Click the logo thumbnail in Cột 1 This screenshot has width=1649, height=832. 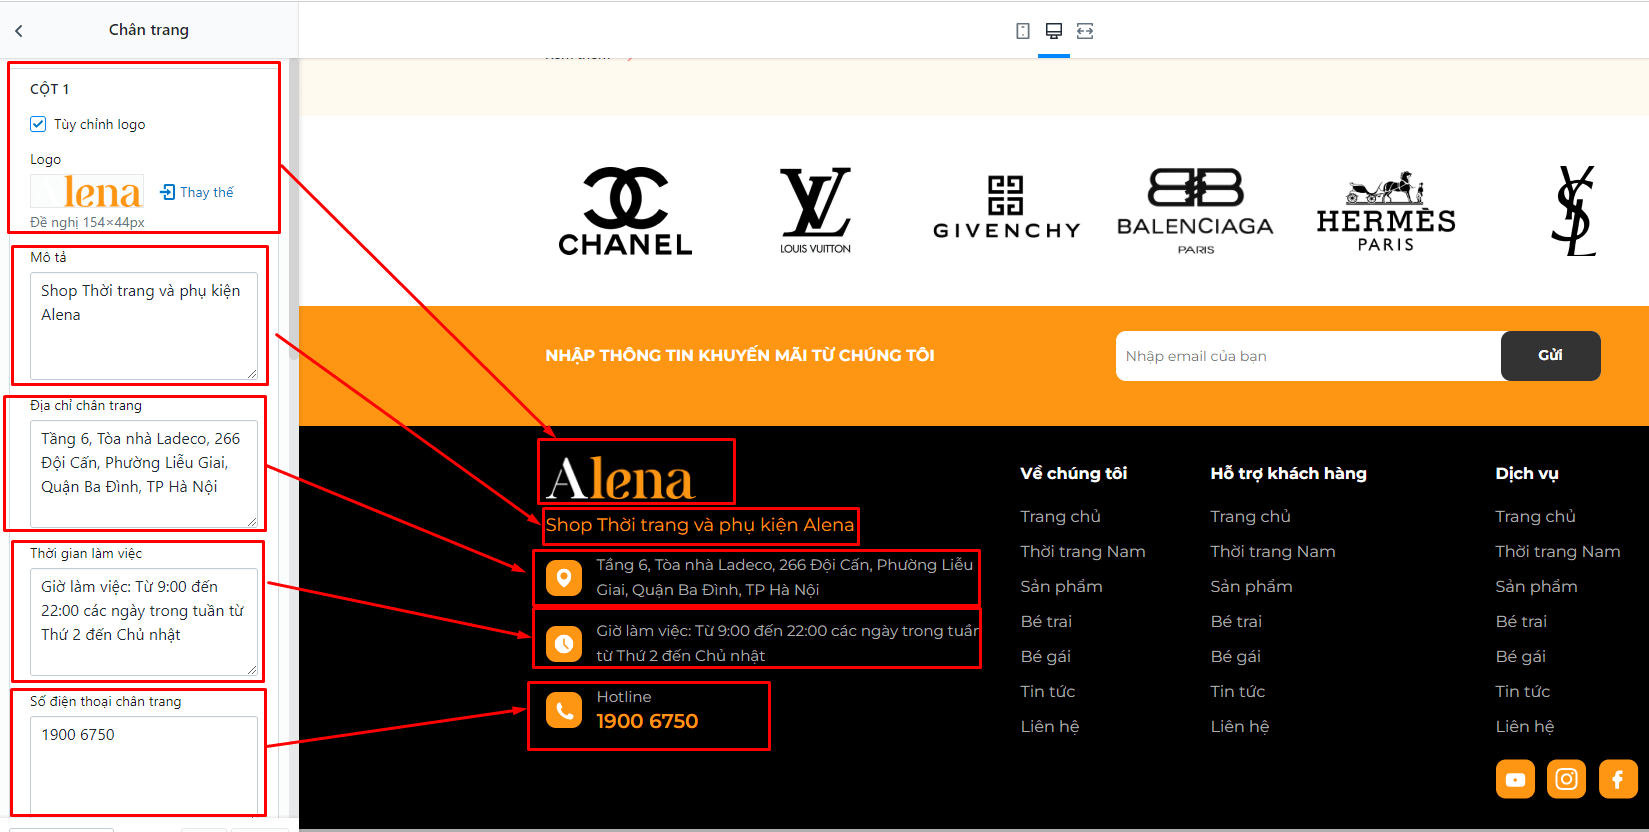click(87, 191)
